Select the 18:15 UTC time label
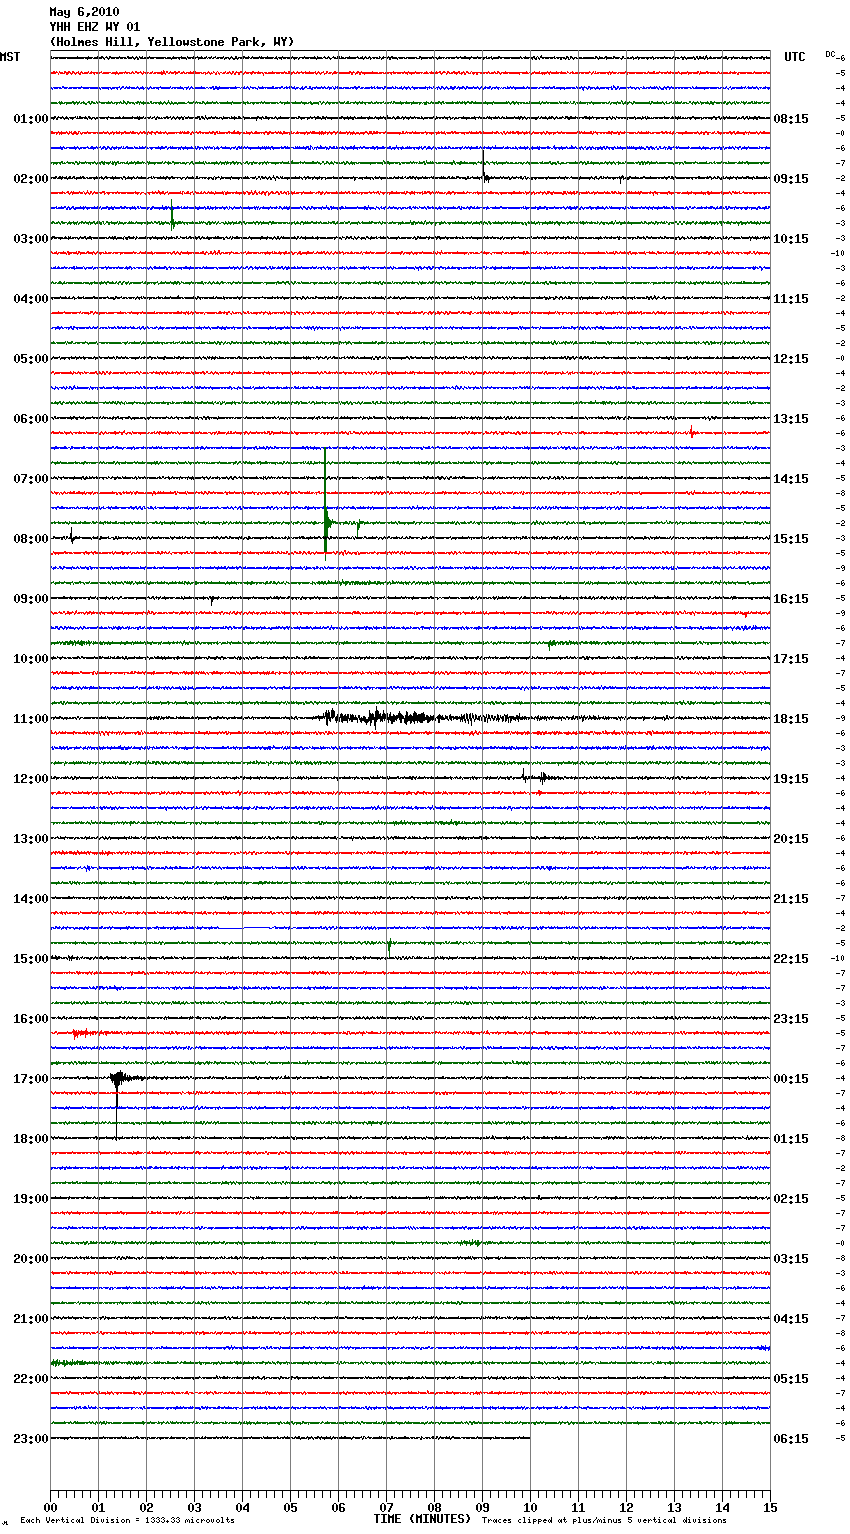Viewport: 850px width, 1534px height. (x=791, y=719)
